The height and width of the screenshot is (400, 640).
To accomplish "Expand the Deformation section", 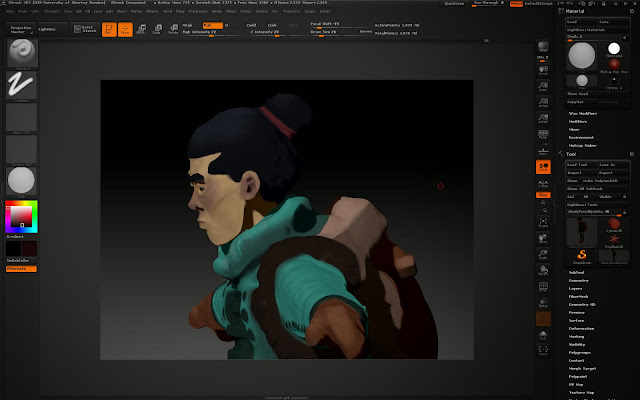I will coord(581,329).
